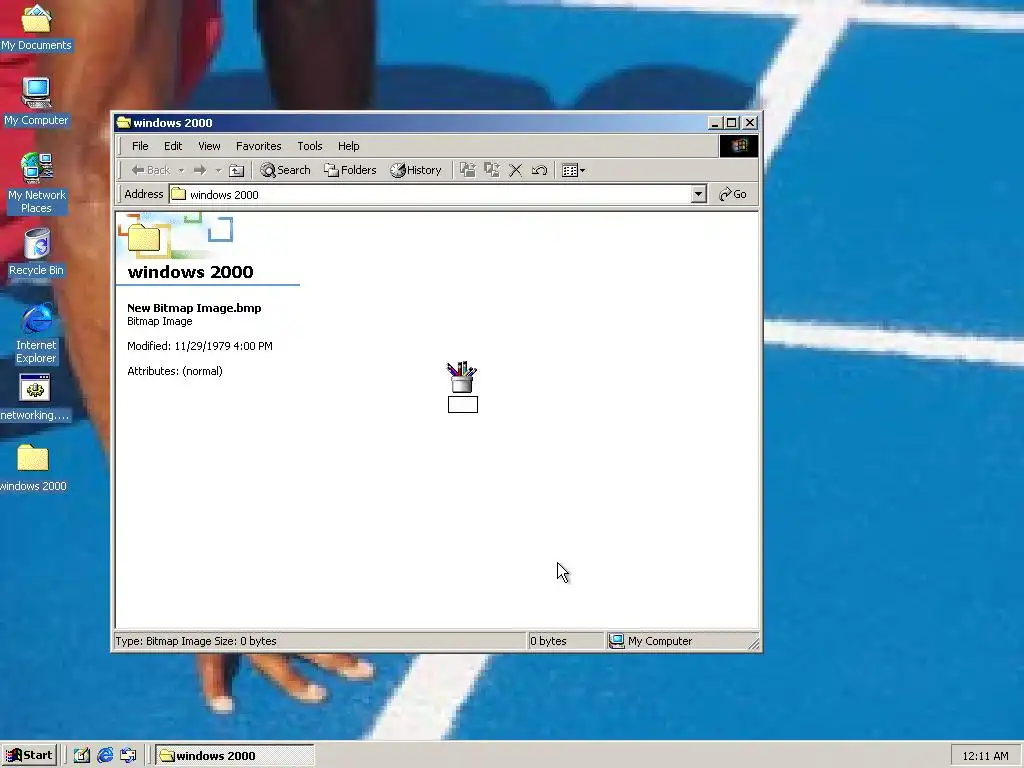The height and width of the screenshot is (768, 1024).
Task: Open the Edit menu
Action: coord(172,146)
